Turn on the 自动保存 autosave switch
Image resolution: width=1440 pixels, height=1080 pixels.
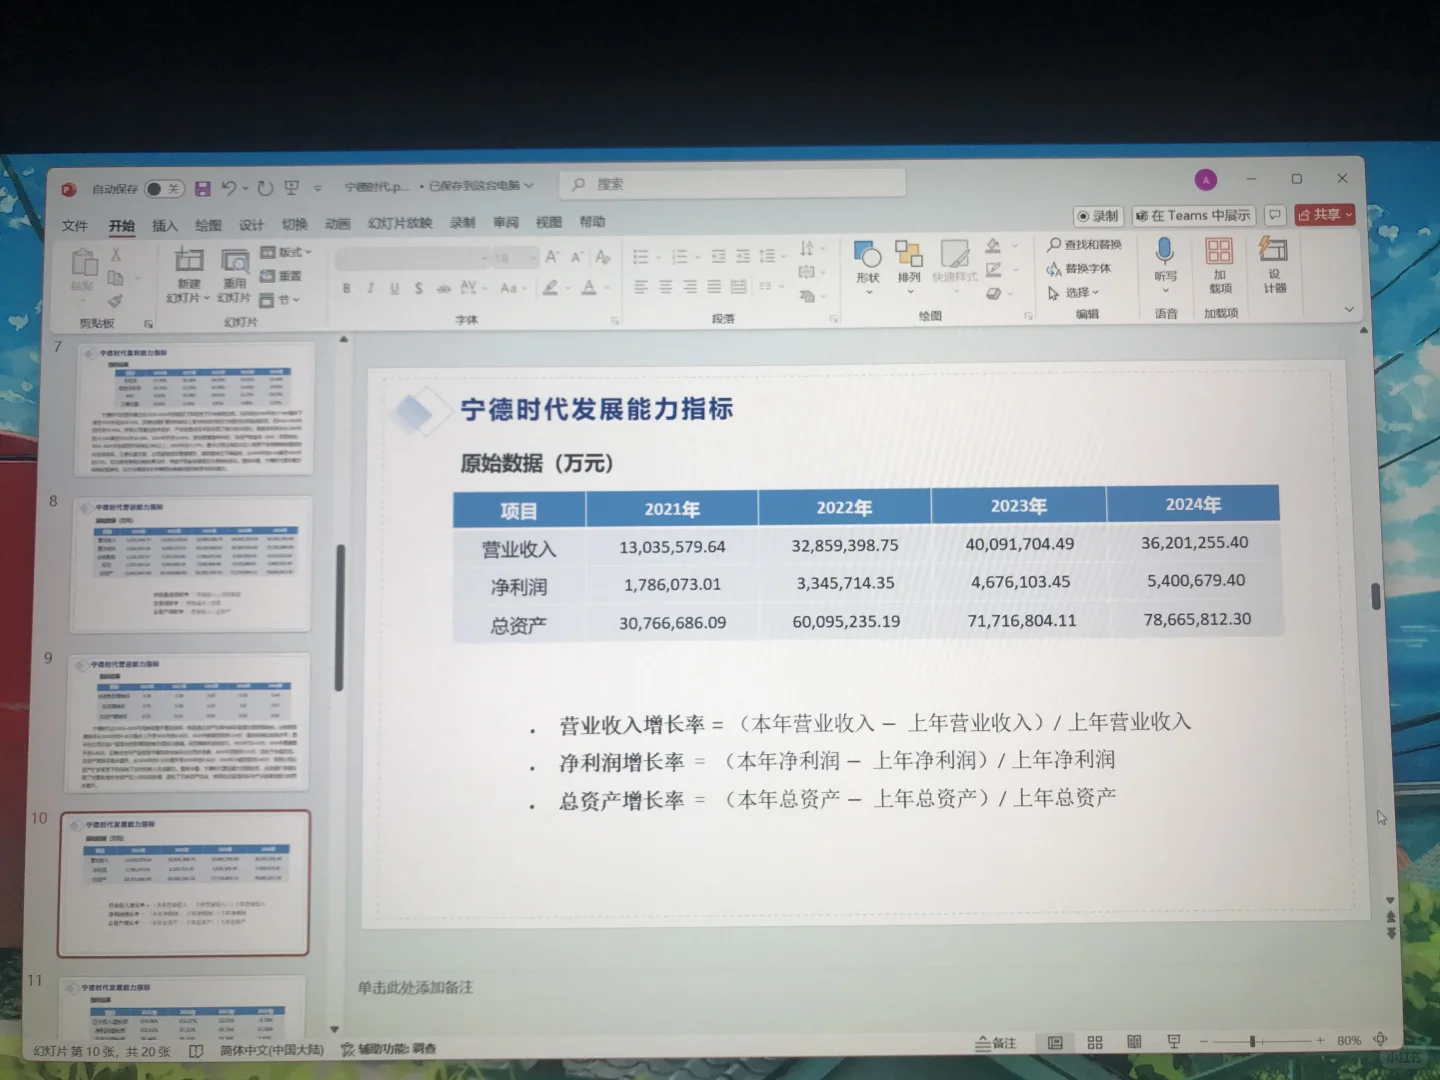coord(163,189)
